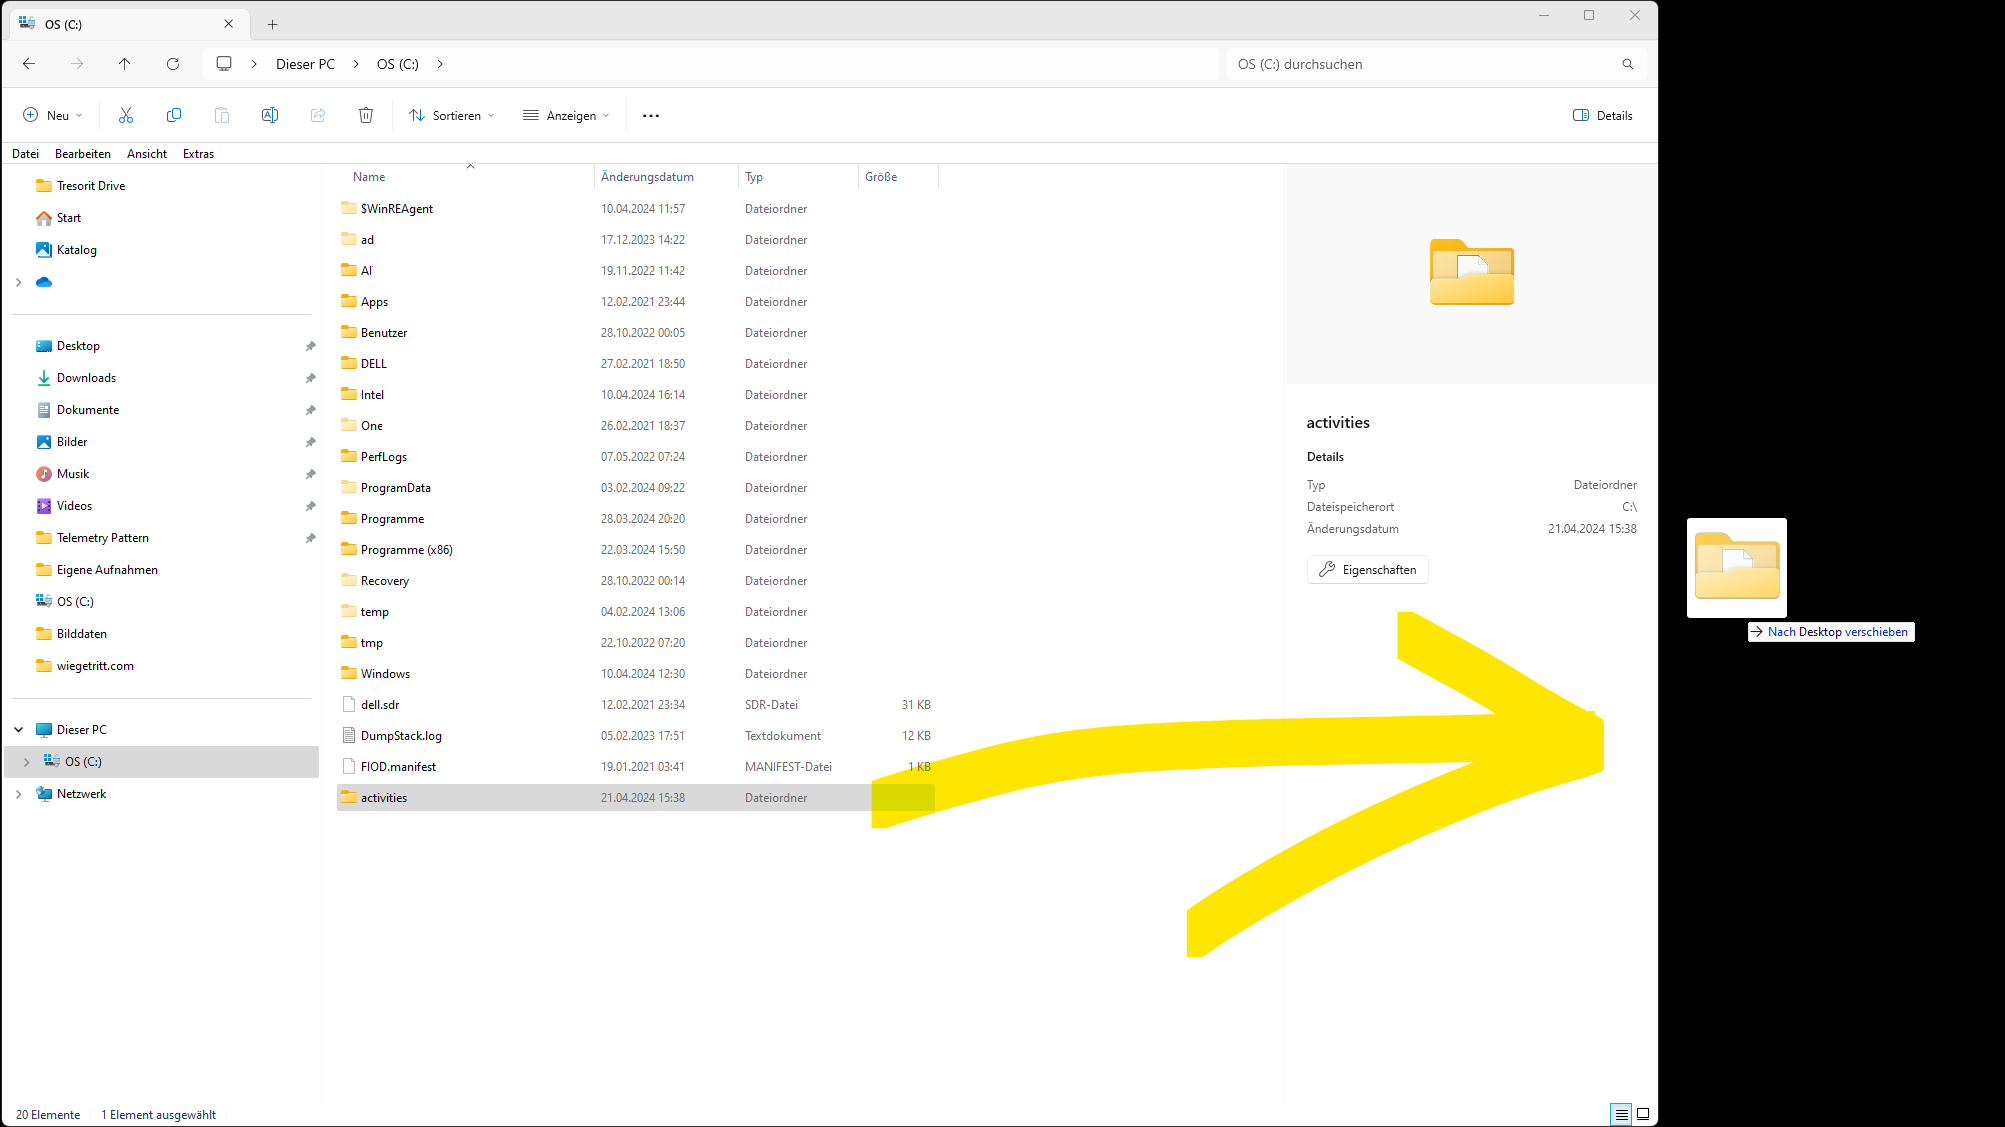Click the OS (C:) durchsuchen search field

click(1420, 64)
